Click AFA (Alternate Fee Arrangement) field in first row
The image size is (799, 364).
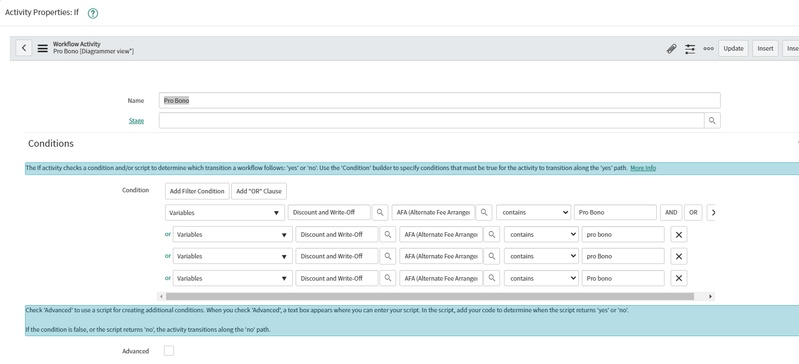tap(433, 213)
